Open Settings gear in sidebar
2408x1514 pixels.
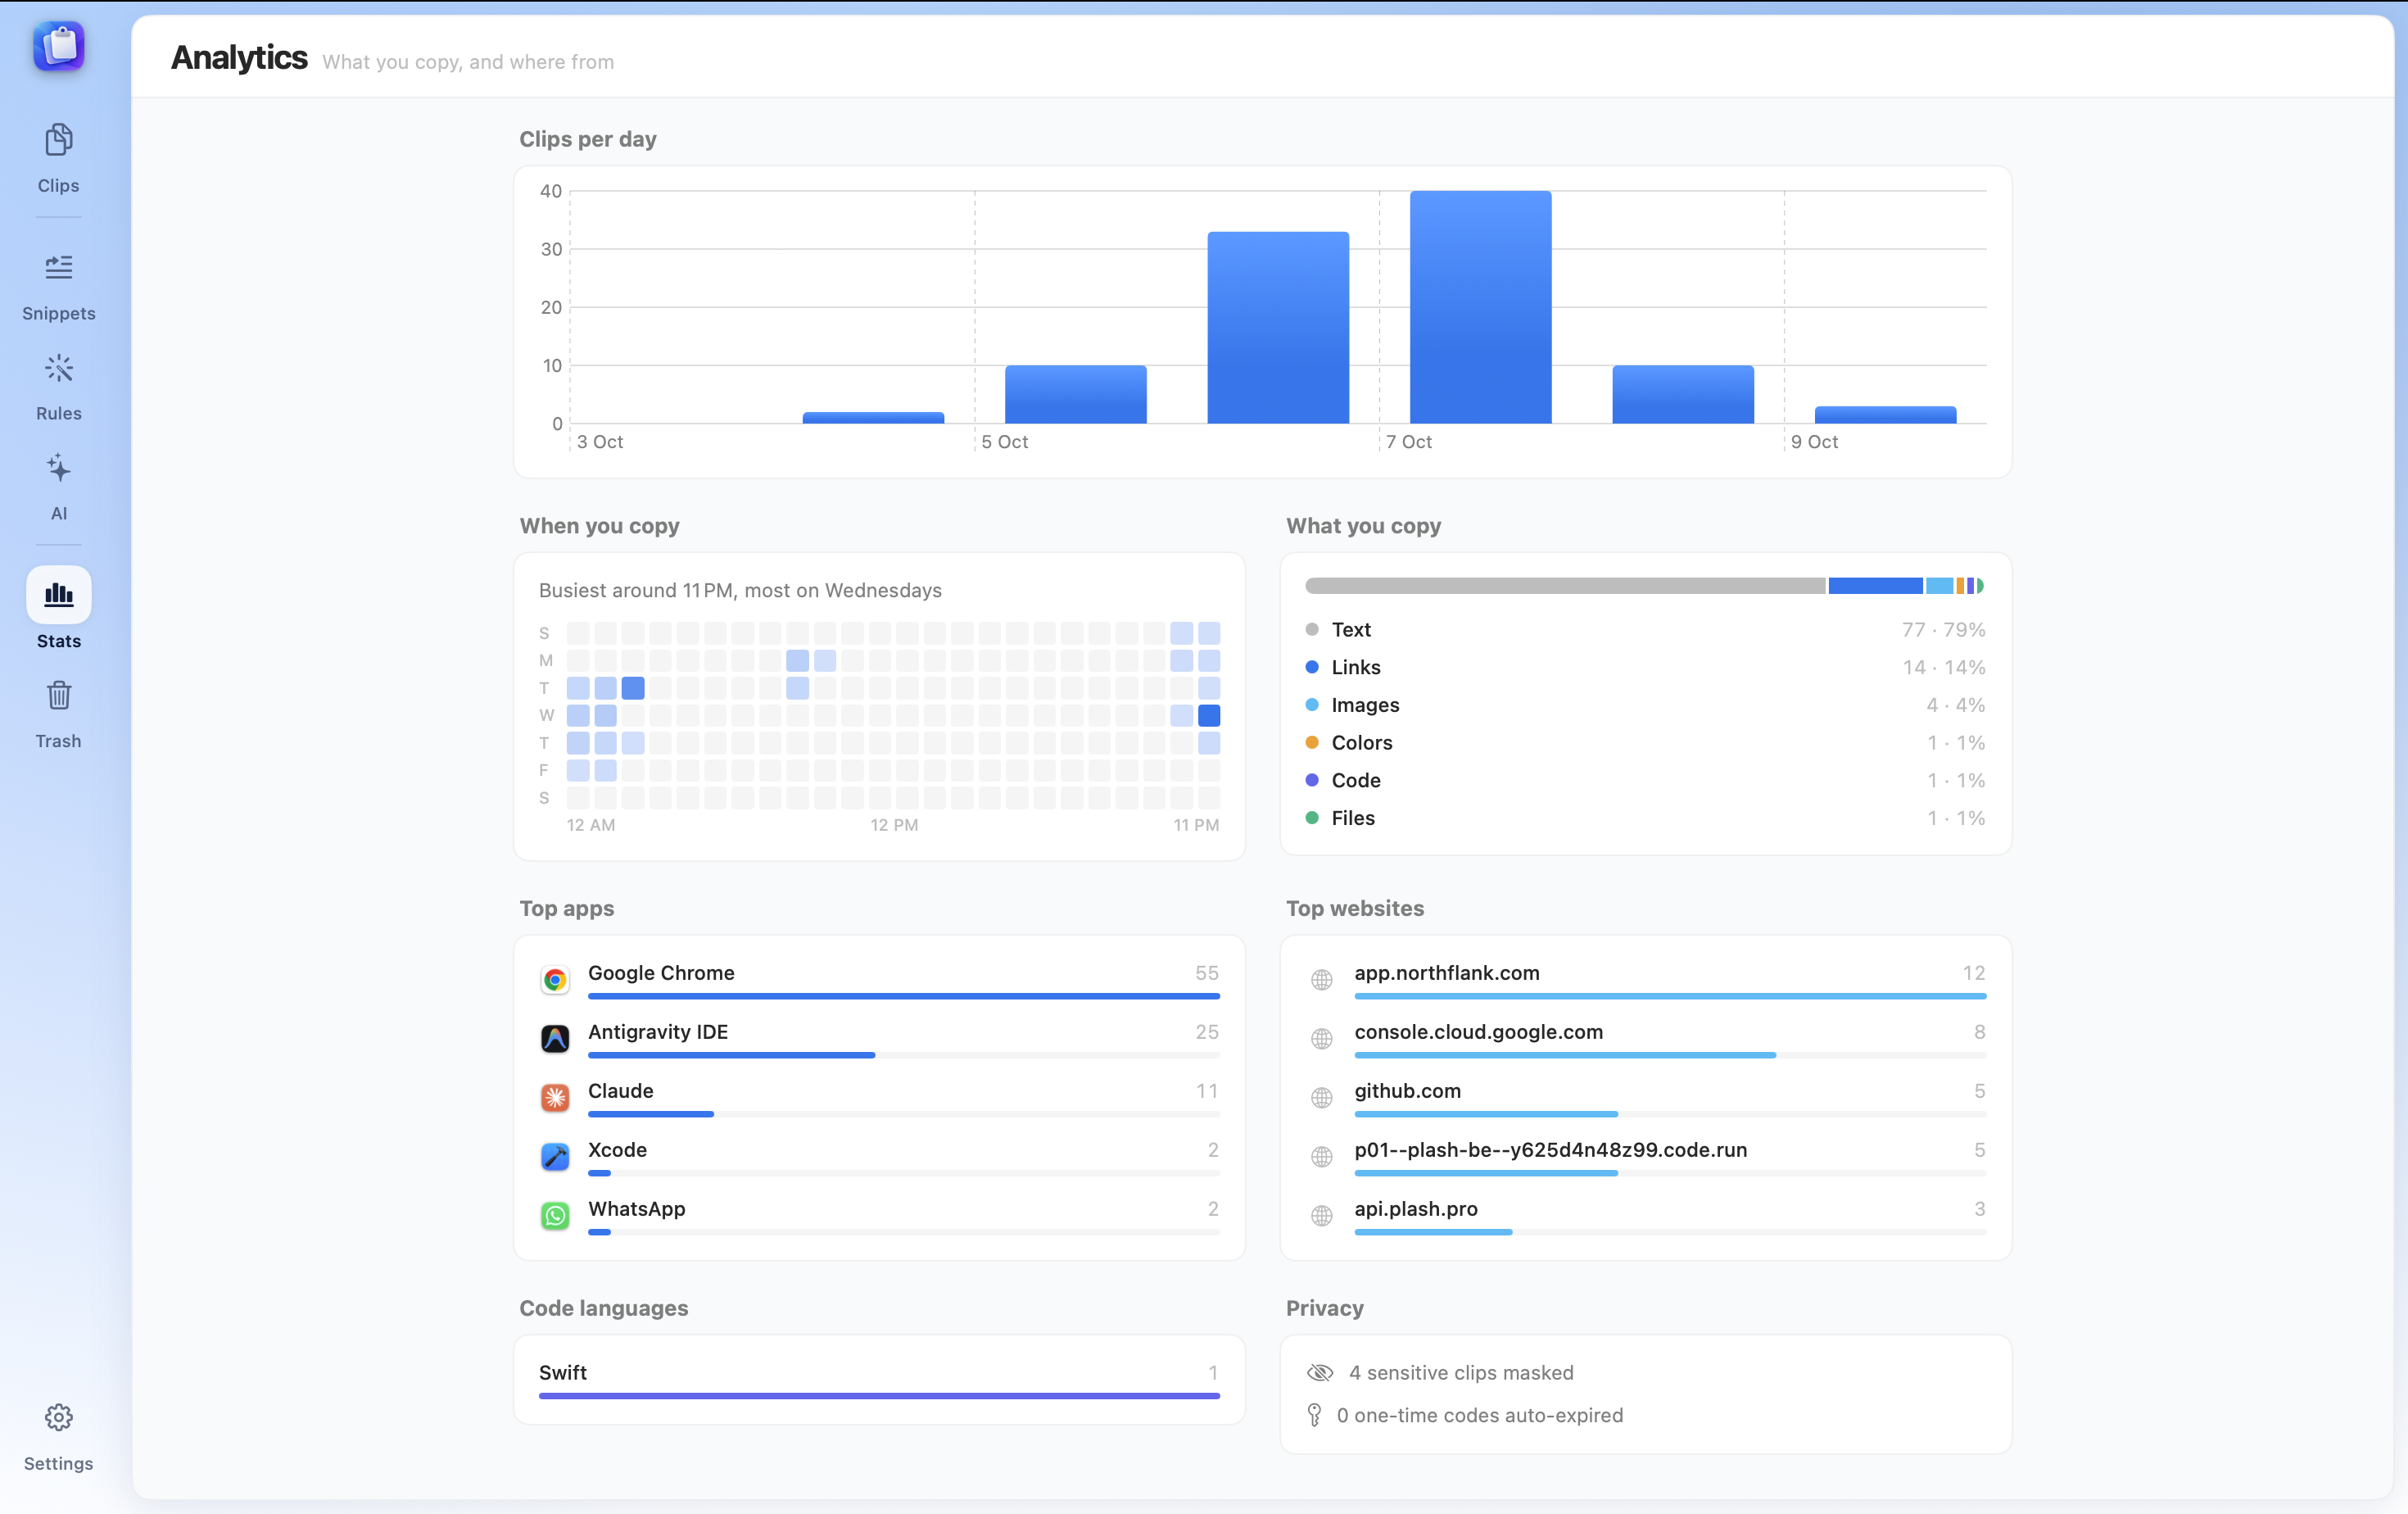pyautogui.click(x=58, y=1438)
